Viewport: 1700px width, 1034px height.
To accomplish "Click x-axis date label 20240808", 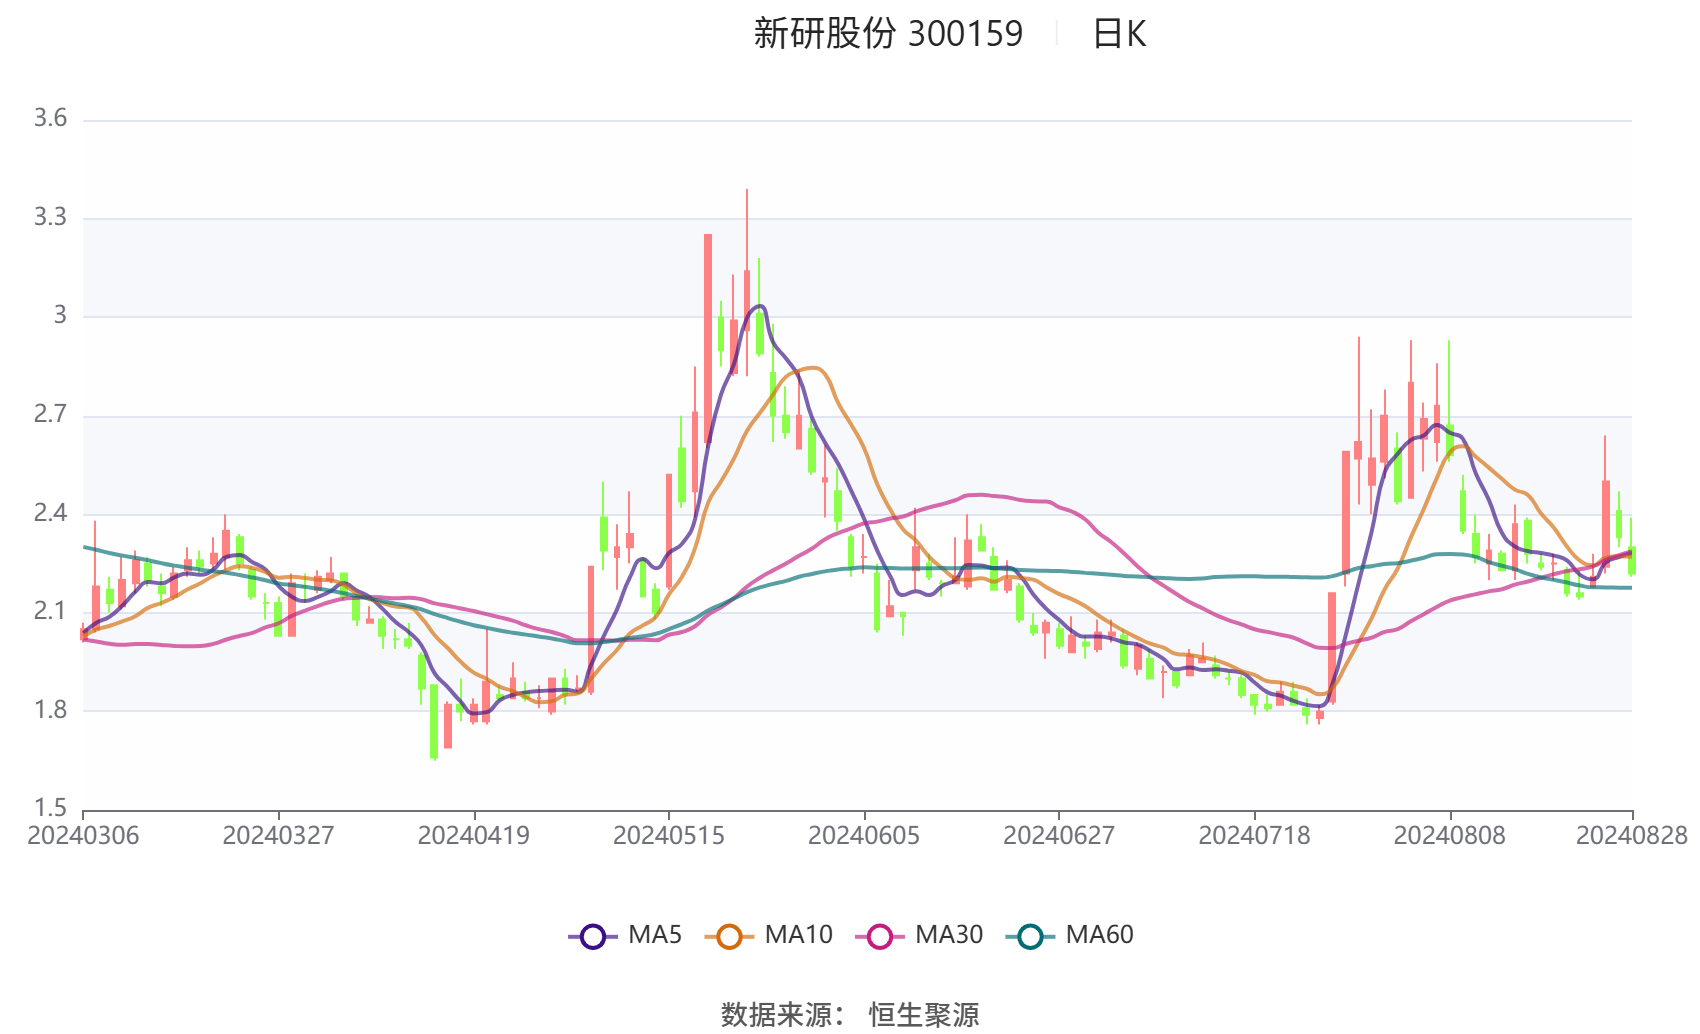I will [x=1449, y=835].
